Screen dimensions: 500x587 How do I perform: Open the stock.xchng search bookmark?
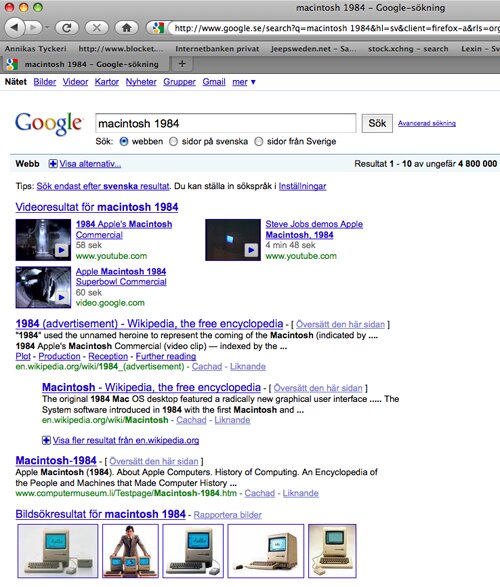click(x=408, y=49)
